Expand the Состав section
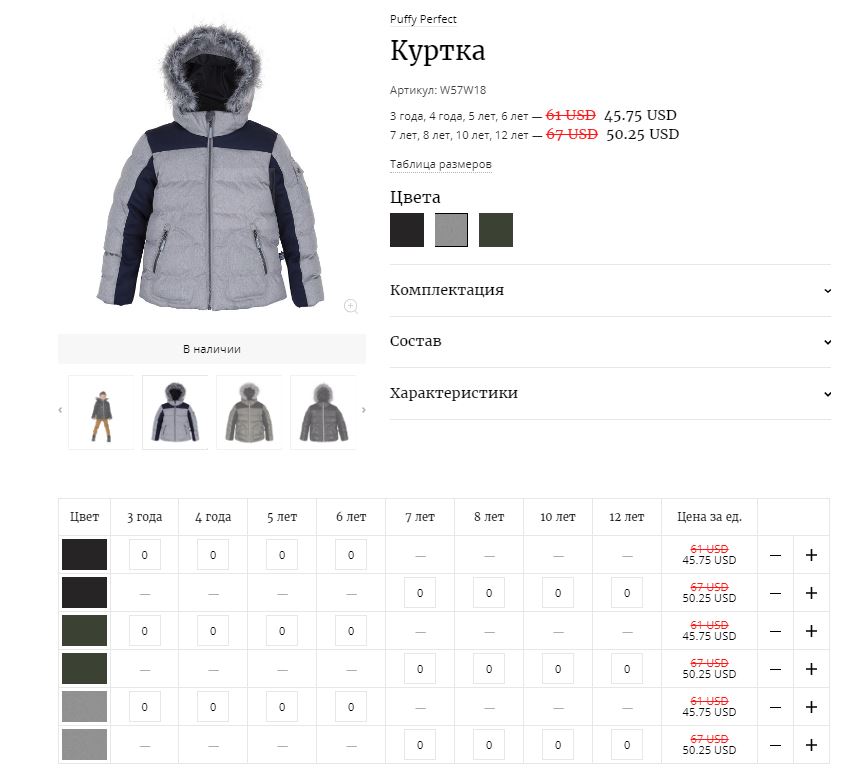Viewport: 855px width, 774px height. tap(610, 341)
